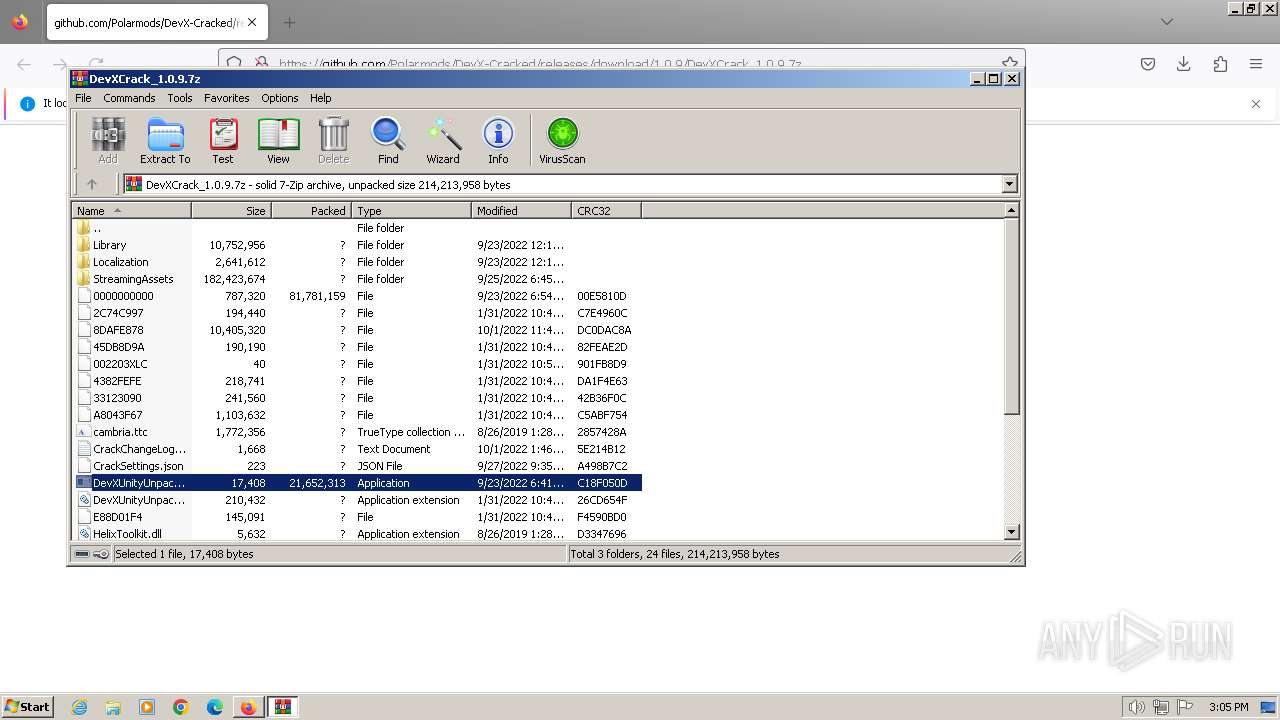The width and height of the screenshot is (1280, 720).
Task: Launch the Wizard tool
Action: tap(443, 141)
